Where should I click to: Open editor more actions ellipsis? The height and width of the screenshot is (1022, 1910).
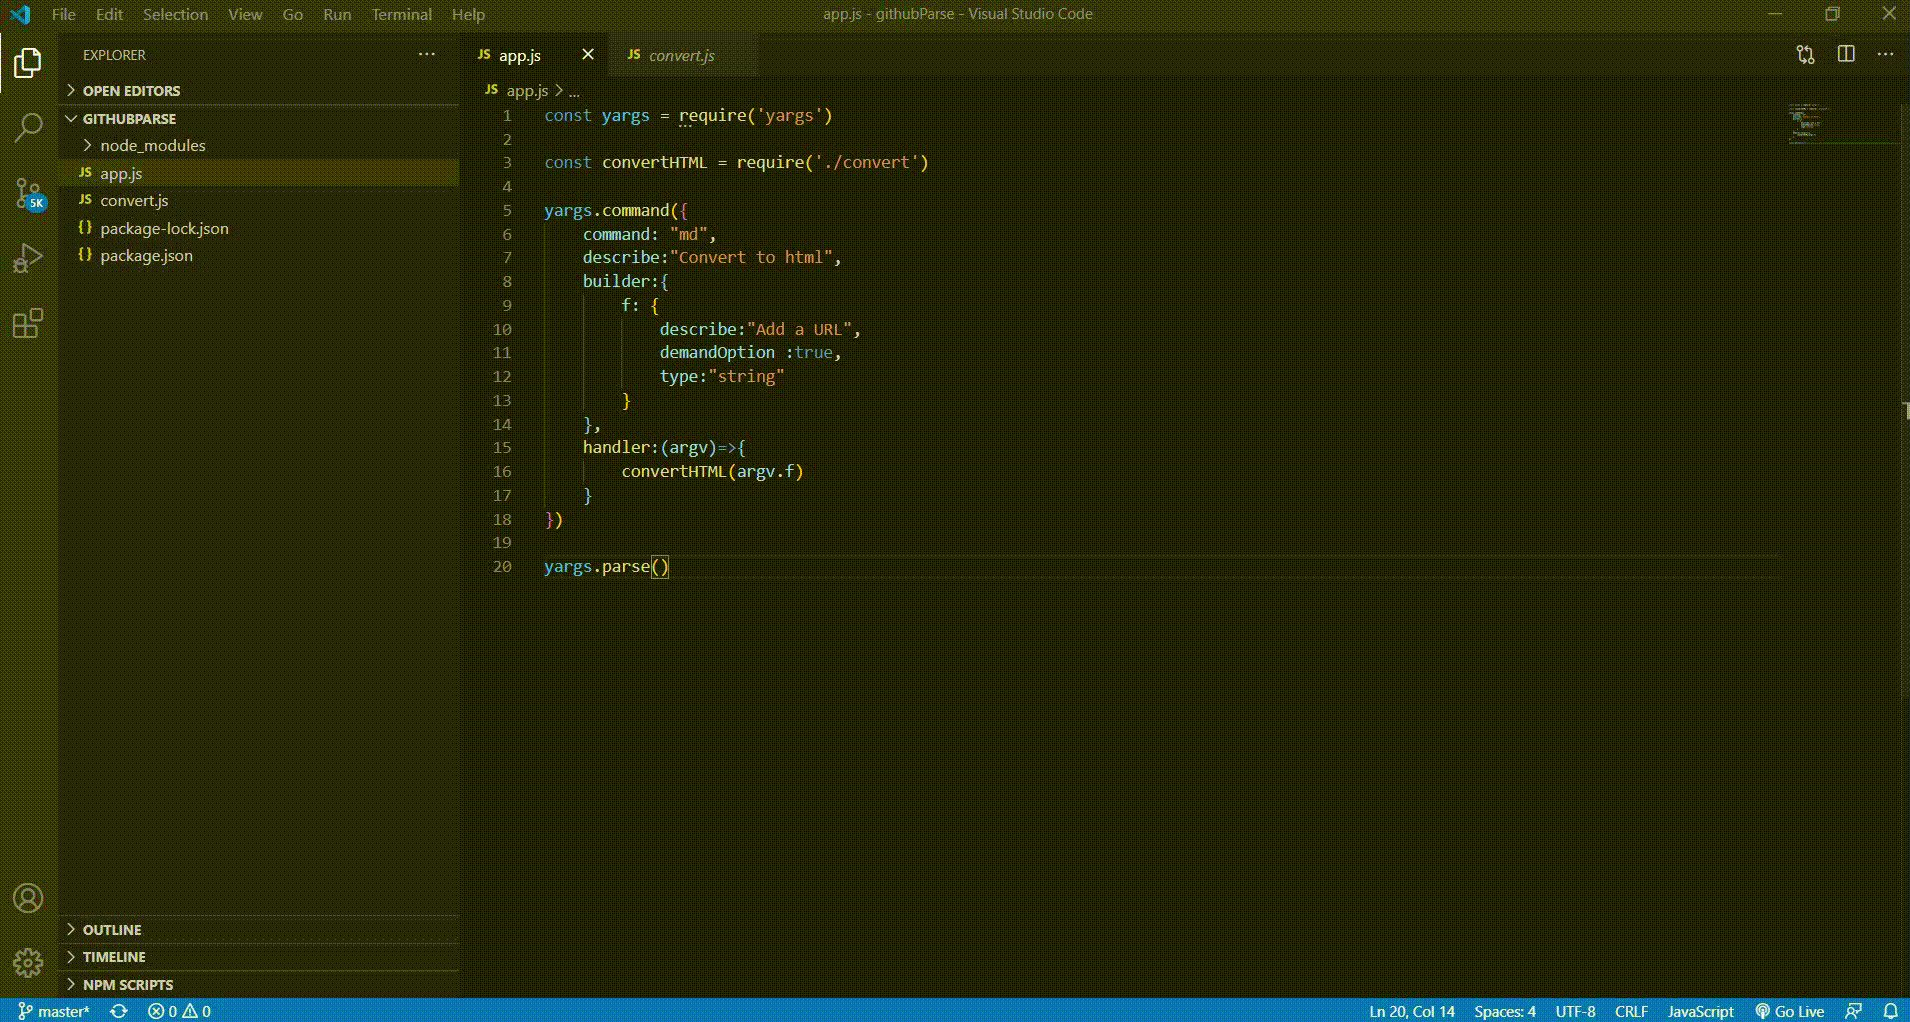(x=1885, y=54)
